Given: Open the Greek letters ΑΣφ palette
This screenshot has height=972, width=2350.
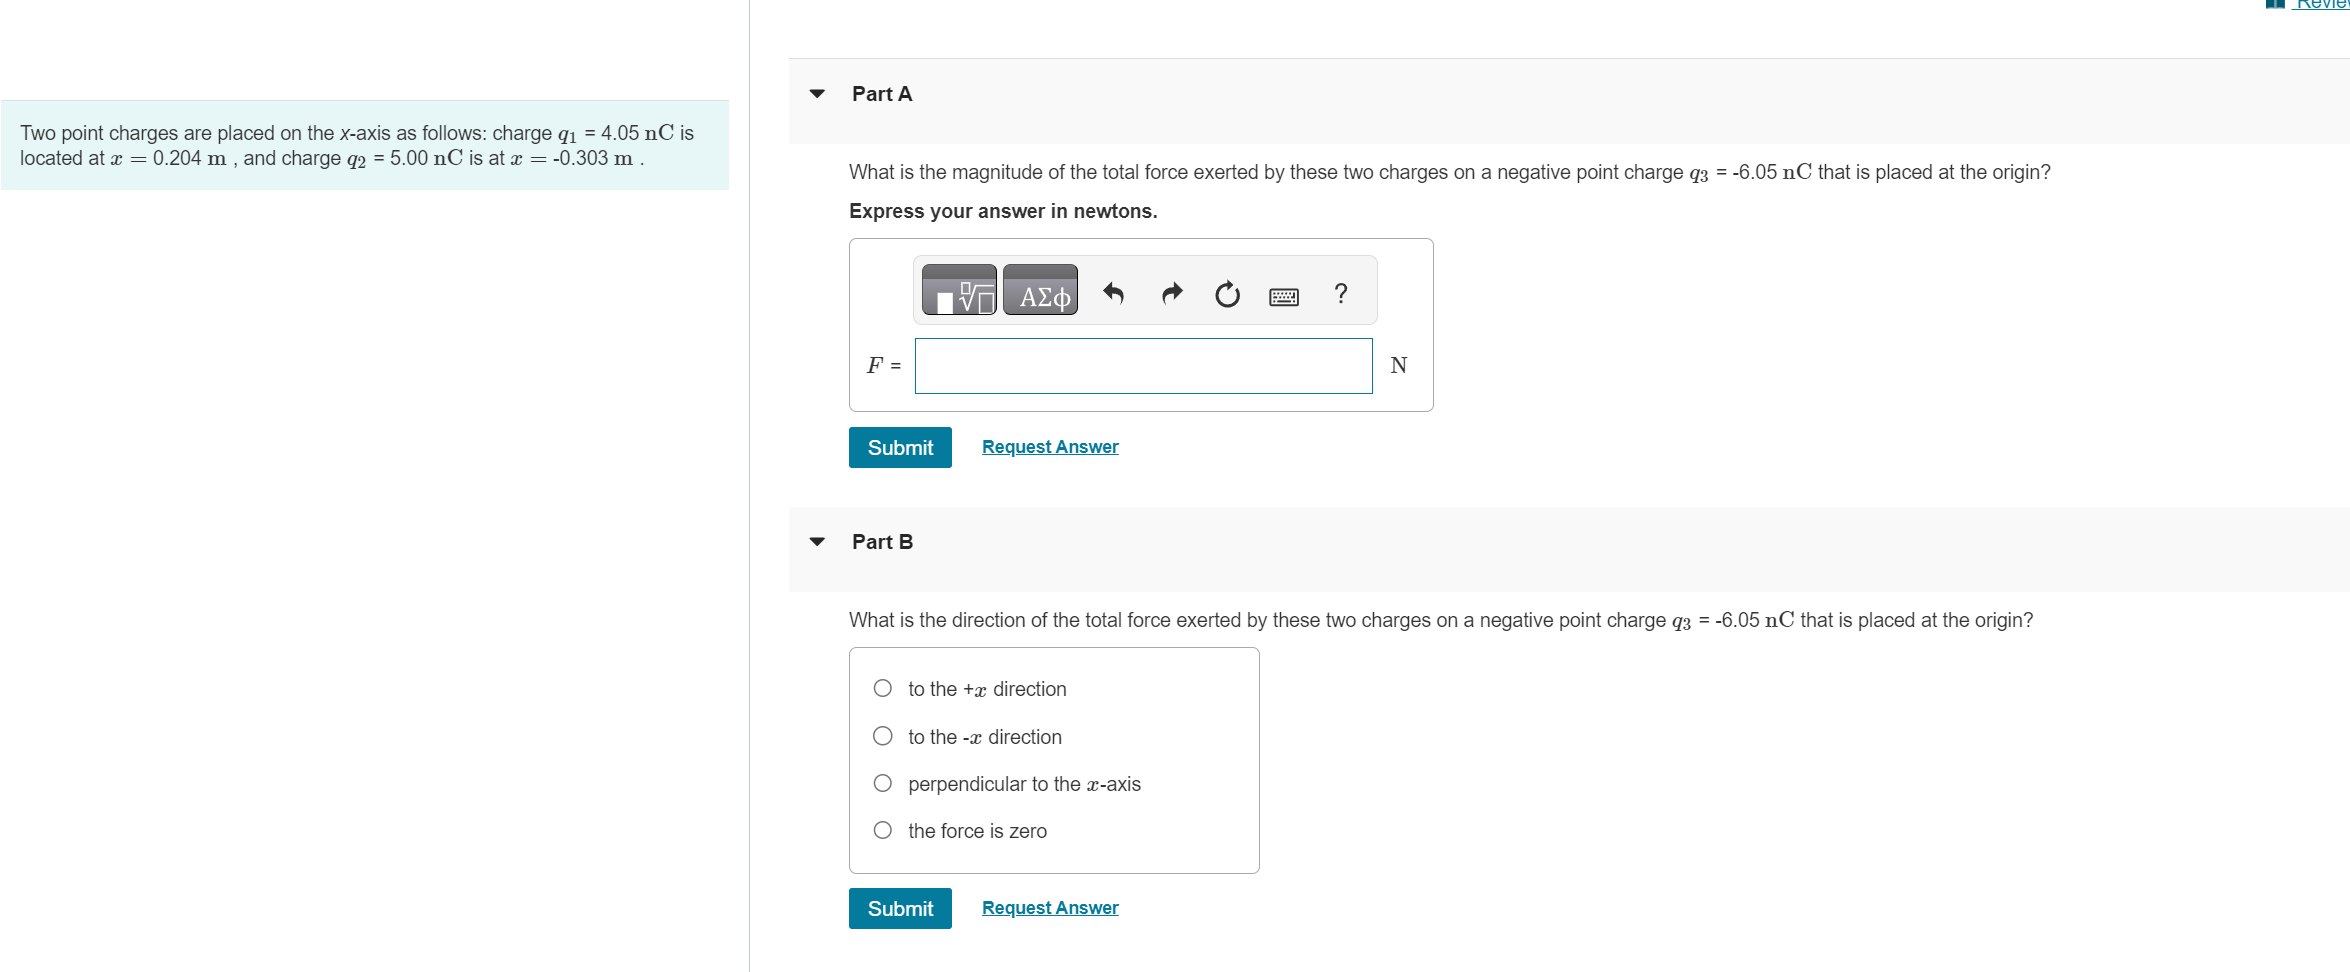Looking at the screenshot, I should (1039, 290).
